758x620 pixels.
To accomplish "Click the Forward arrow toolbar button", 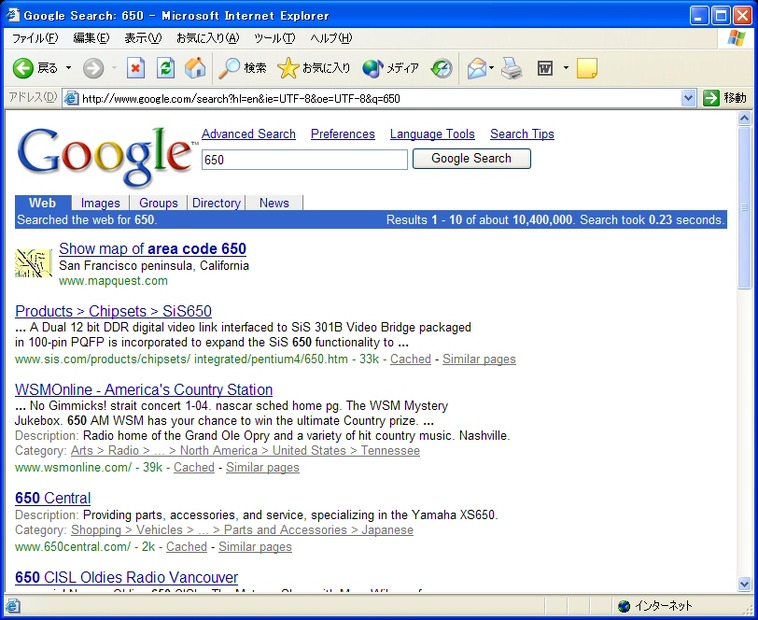I will 93,68.
